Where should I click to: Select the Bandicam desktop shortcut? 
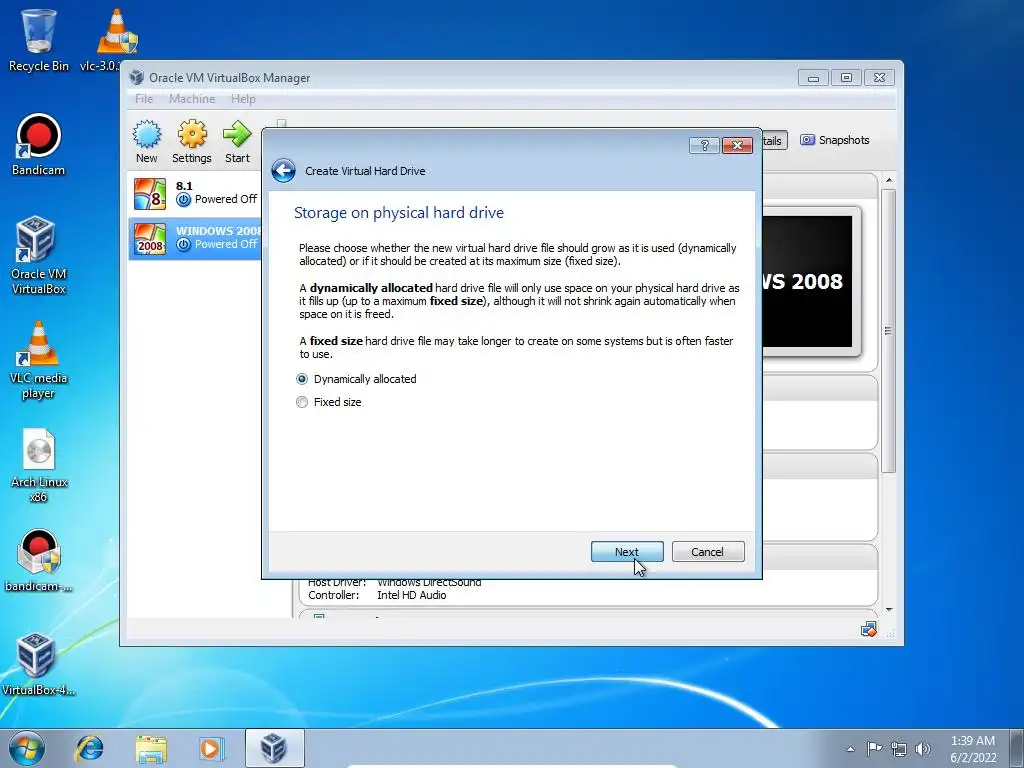coord(39,145)
